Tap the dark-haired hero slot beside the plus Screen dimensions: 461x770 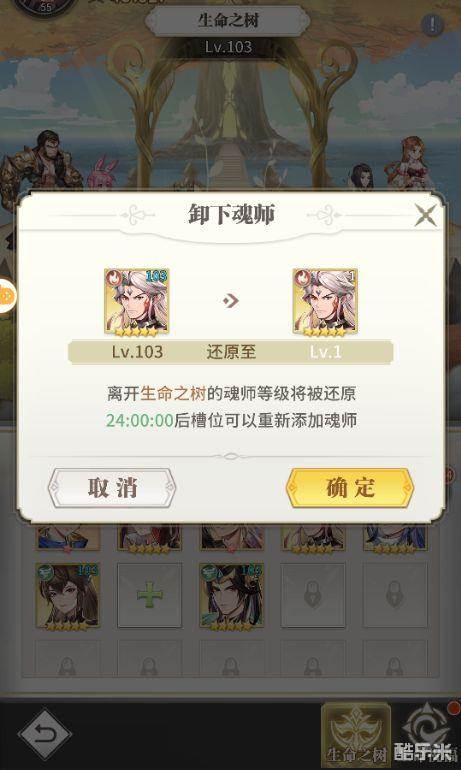click(231, 595)
